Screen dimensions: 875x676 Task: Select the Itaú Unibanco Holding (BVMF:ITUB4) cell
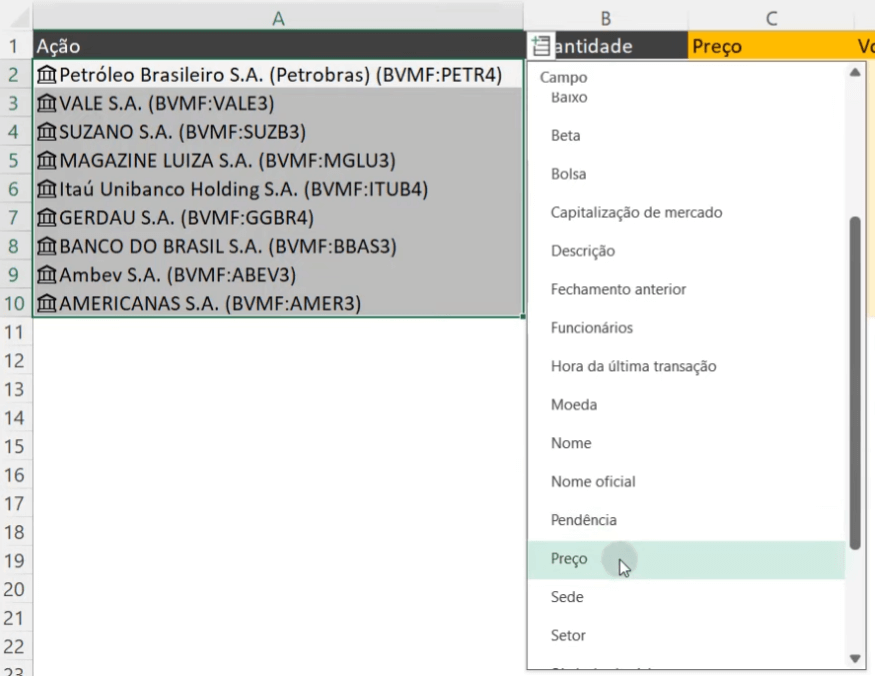tap(278, 189)
